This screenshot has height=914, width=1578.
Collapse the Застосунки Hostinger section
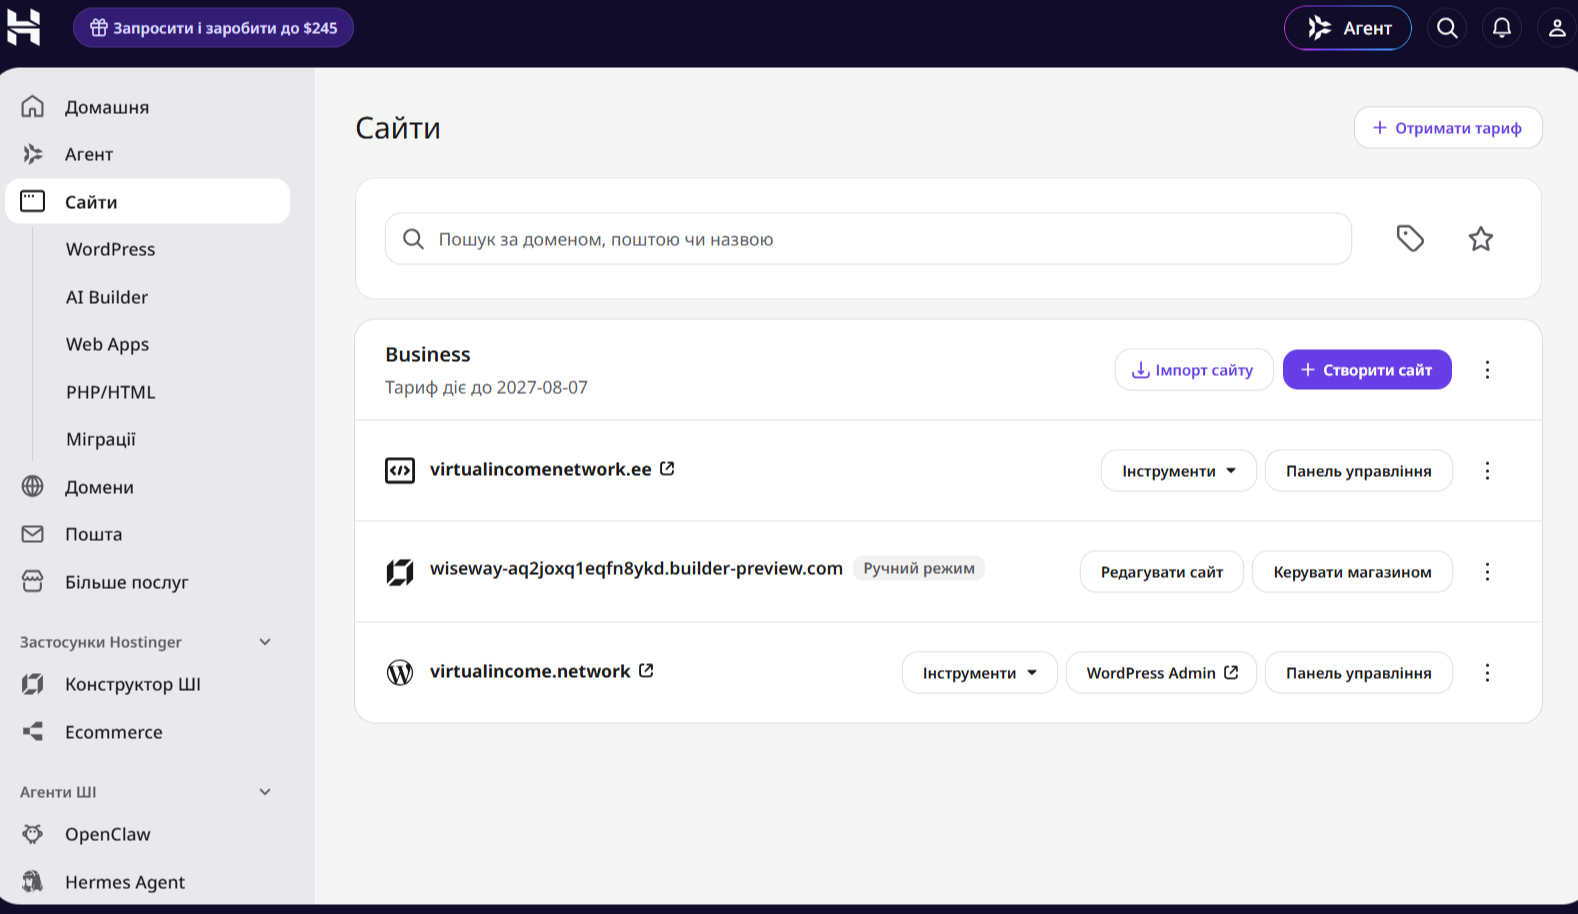[x=265, y=642]
